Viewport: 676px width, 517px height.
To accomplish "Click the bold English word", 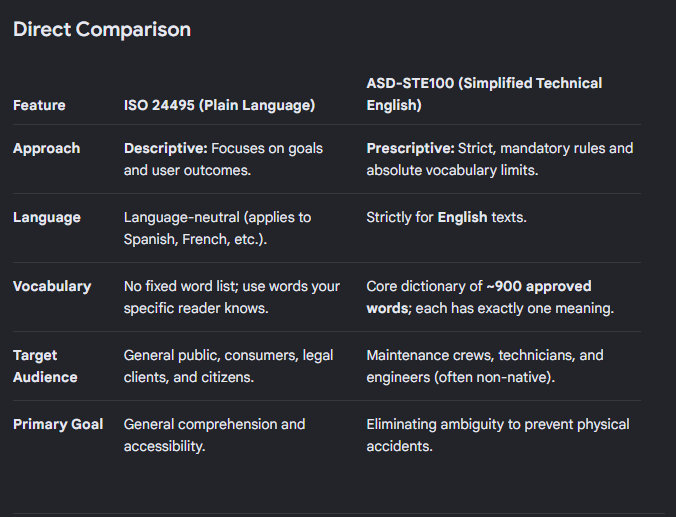I will point(462,217).
